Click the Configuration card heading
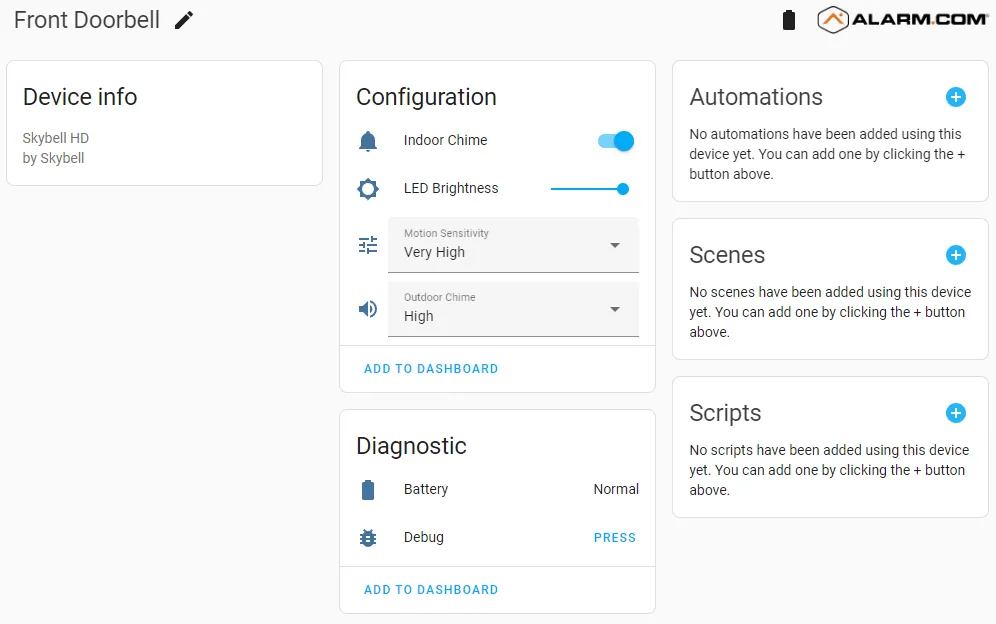Viewport: 996px width, 624px height. pyautogui.click(x=426, y=97)
